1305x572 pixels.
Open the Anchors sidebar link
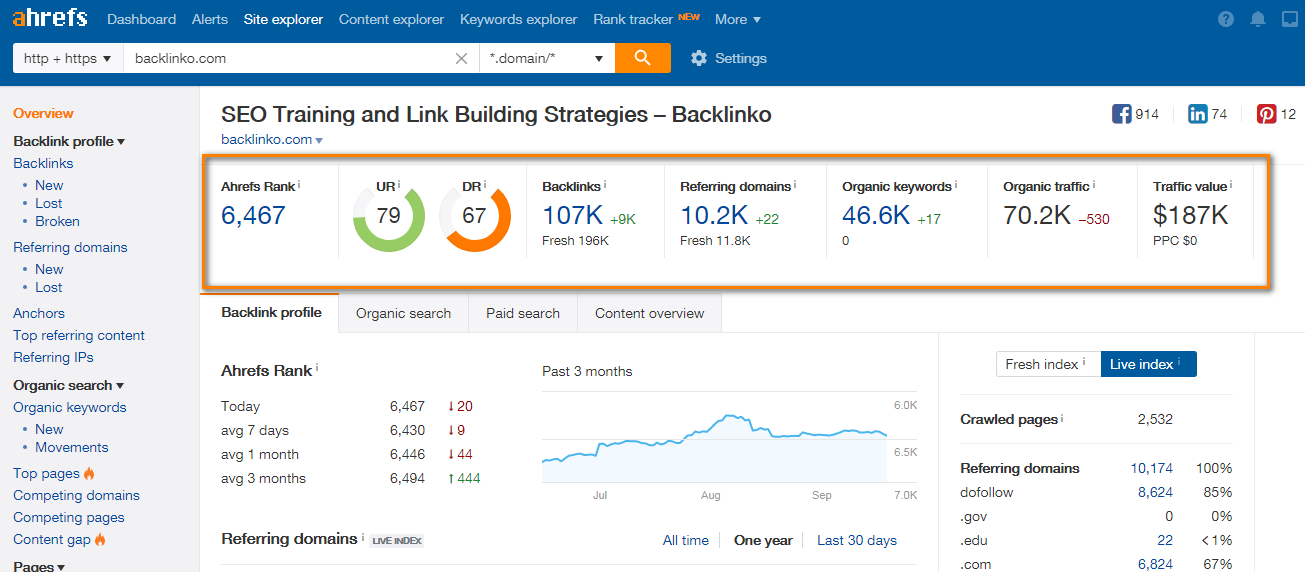39,313
